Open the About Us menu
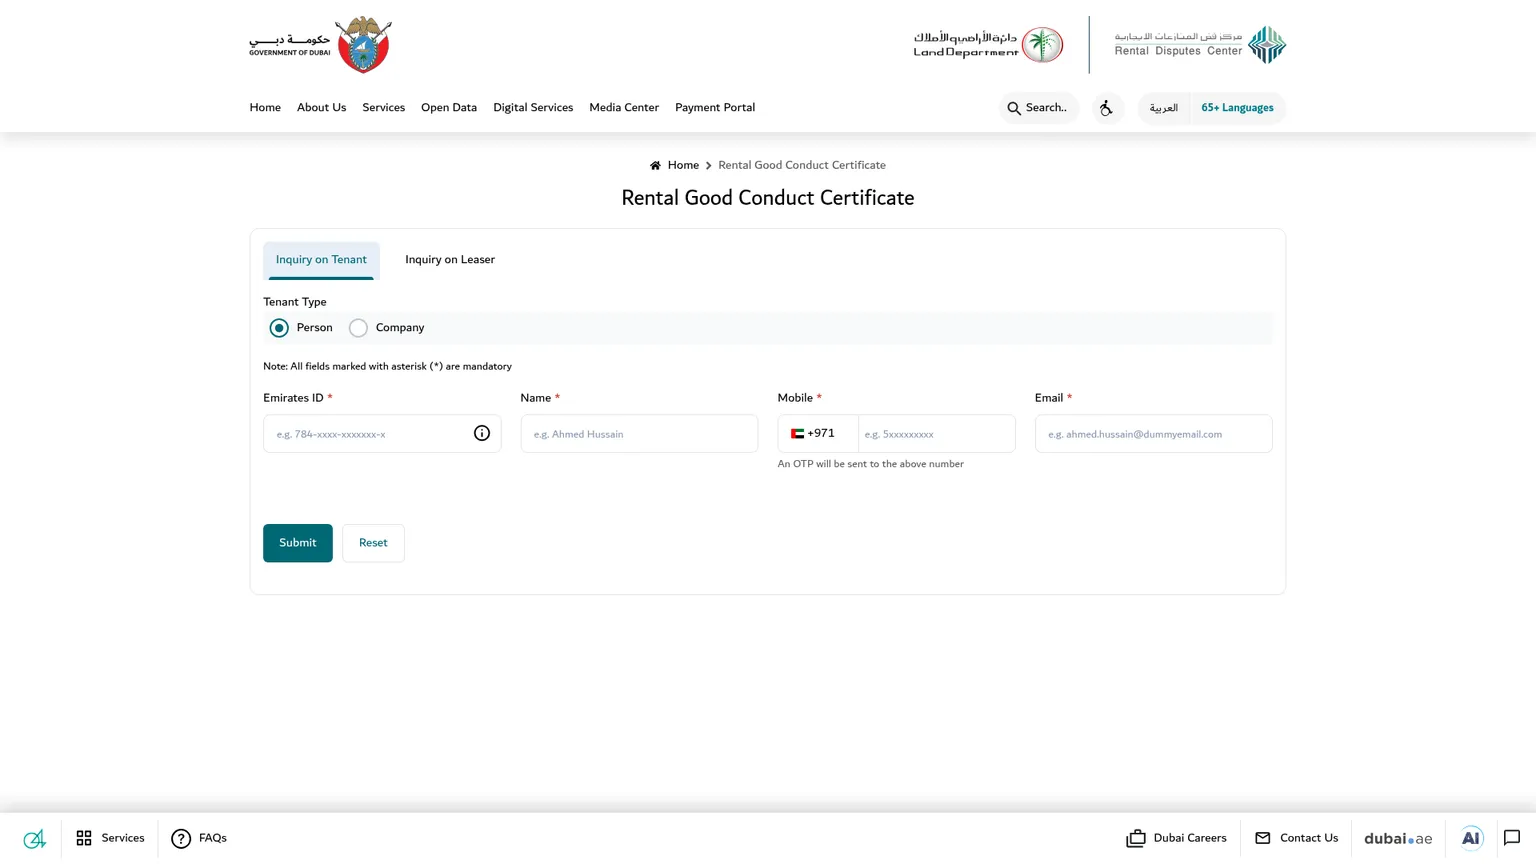This screenshot has height=864, width=1536. click(x=321, y=108)
